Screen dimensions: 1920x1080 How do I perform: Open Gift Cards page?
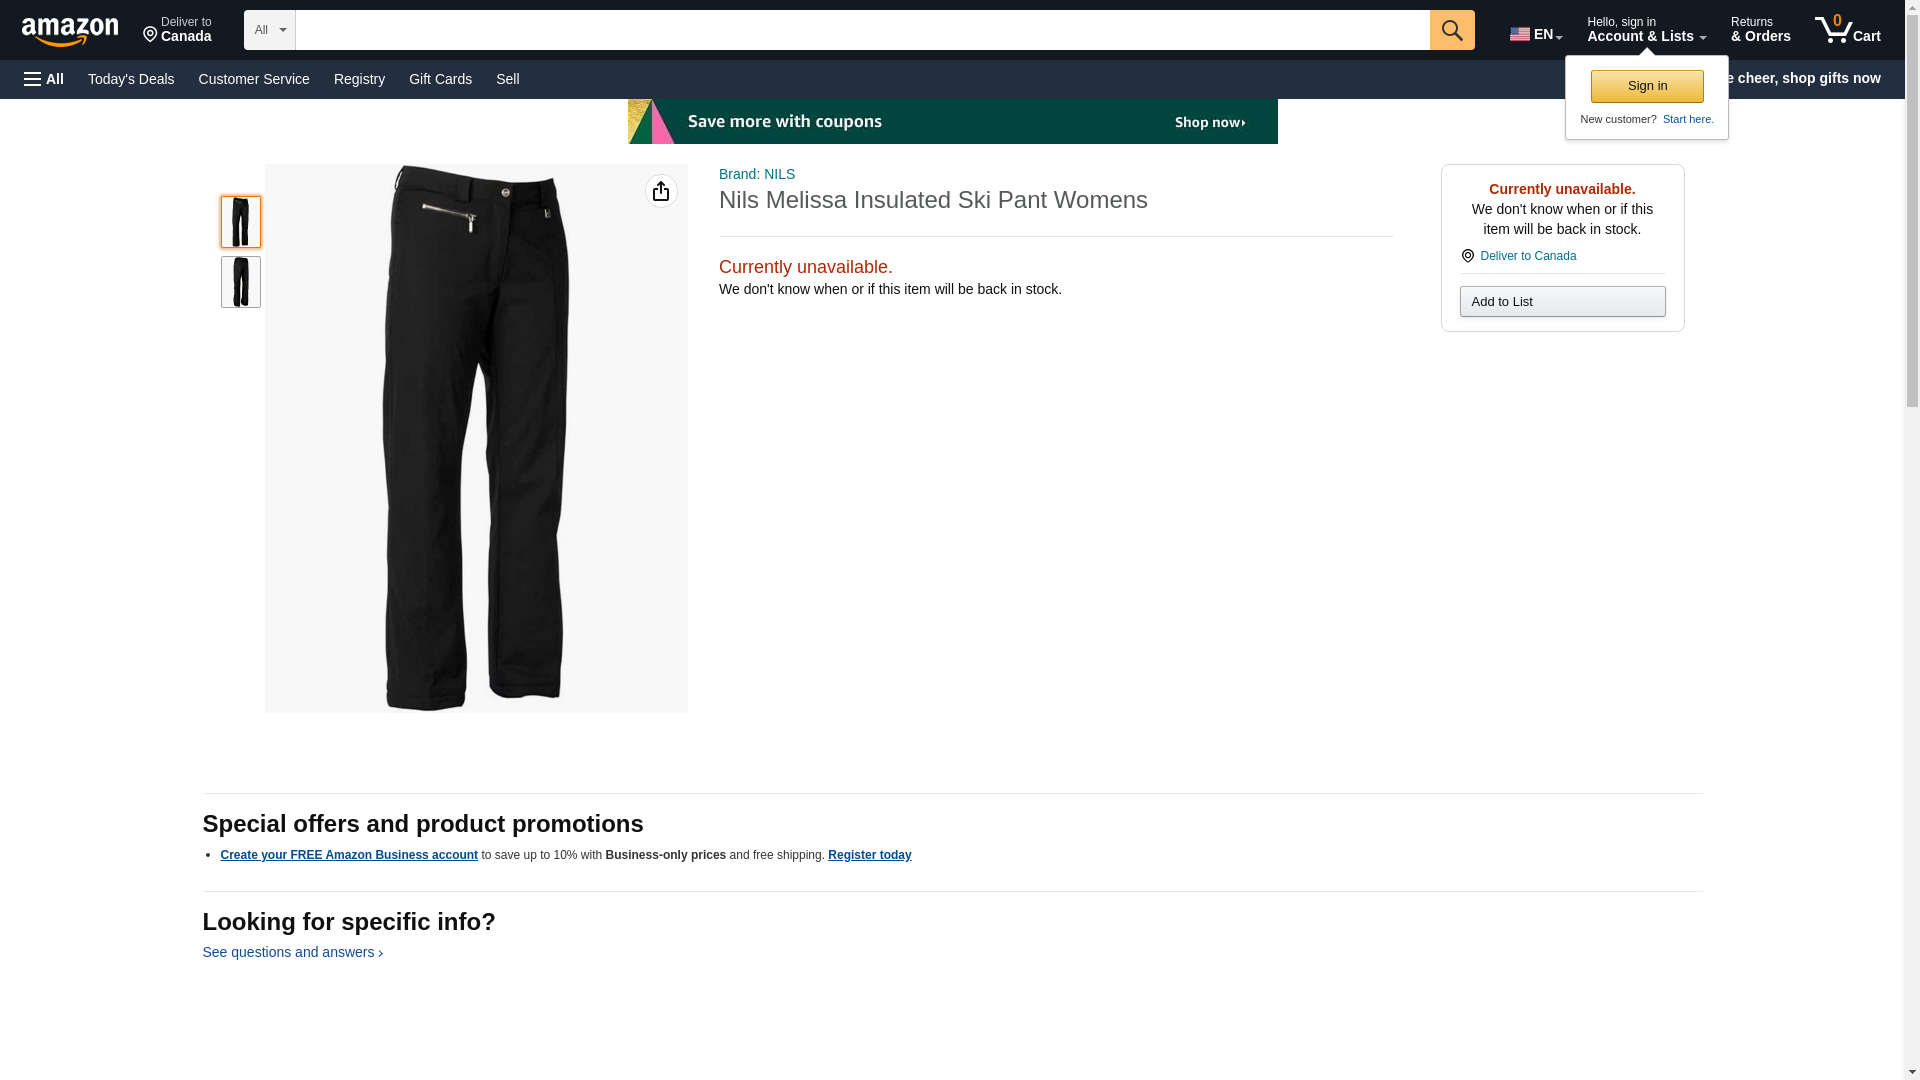point(440,79)
